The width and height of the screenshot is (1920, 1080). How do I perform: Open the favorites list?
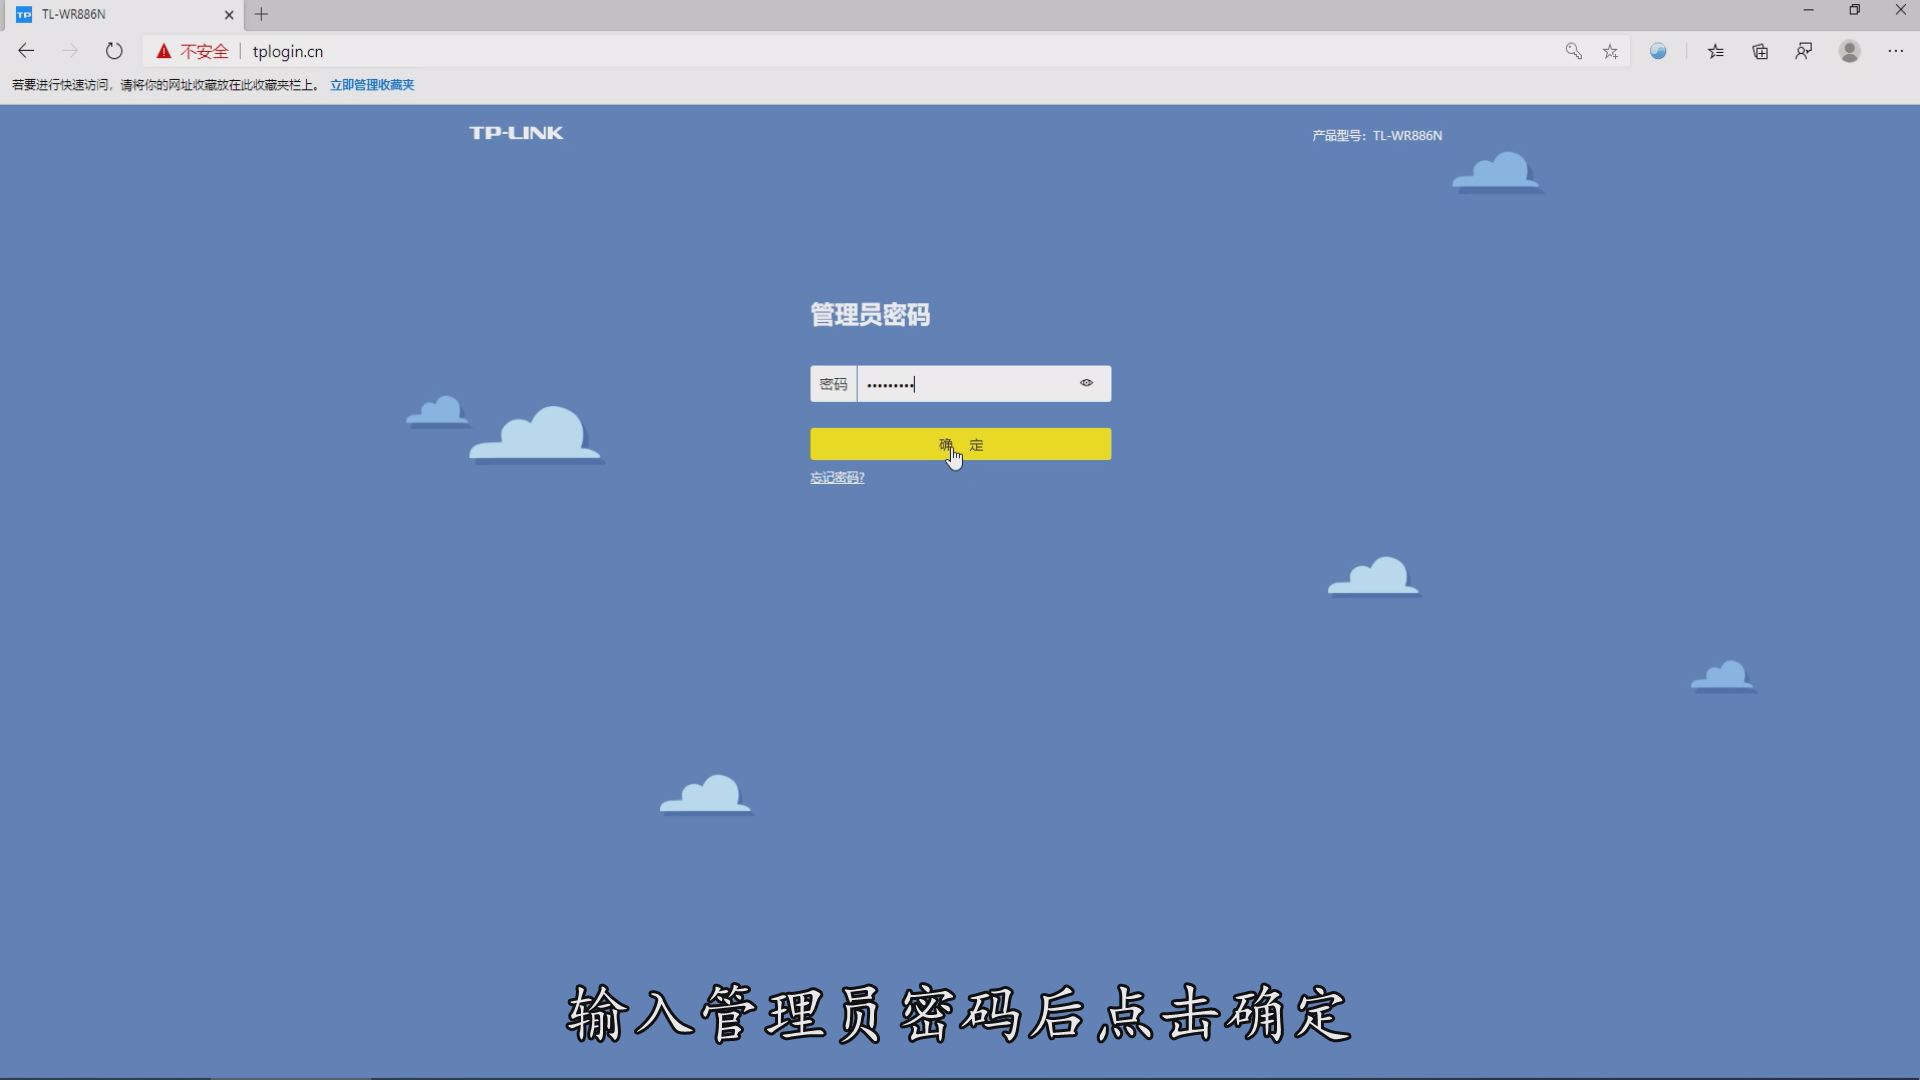point(1716,51)
